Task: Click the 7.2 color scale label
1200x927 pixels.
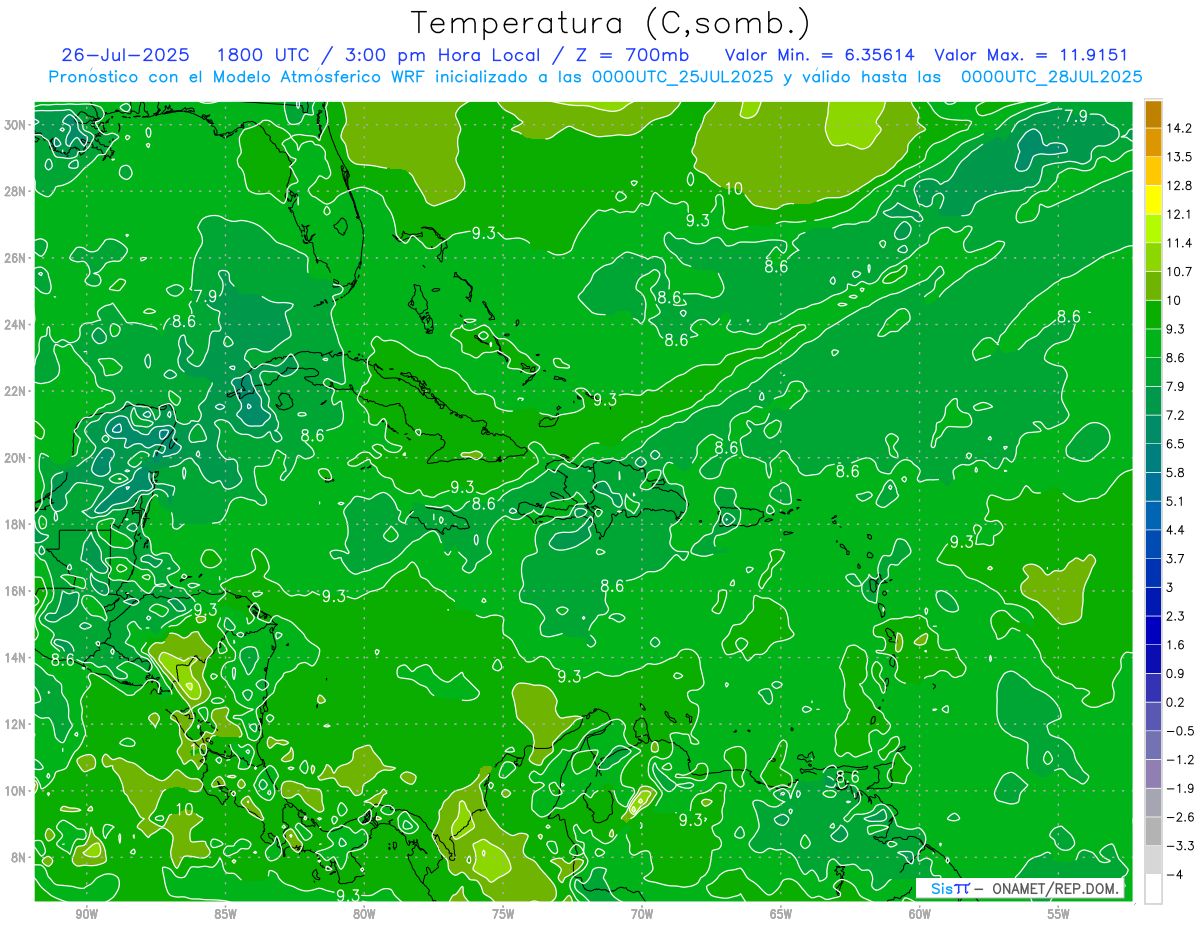Action: point(1176,414)
